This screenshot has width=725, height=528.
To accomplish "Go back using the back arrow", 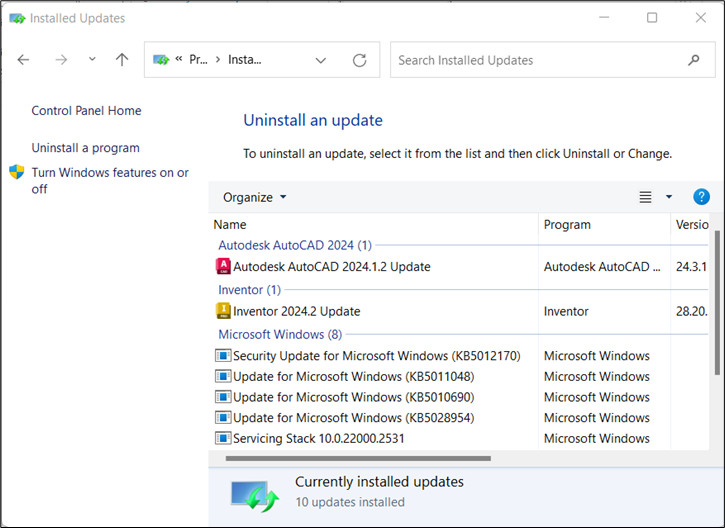I will click(23, 60).
